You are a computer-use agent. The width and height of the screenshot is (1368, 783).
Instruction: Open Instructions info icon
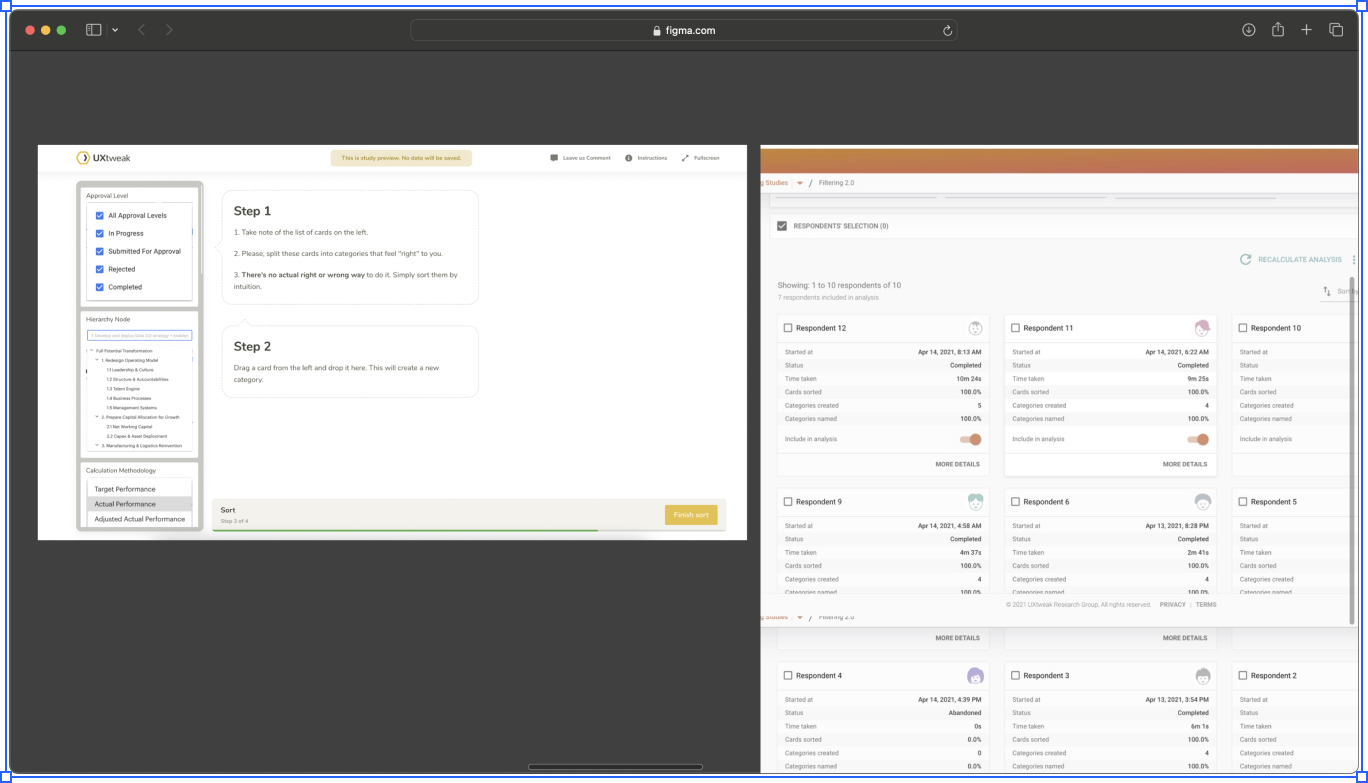(x=629, y=158)
